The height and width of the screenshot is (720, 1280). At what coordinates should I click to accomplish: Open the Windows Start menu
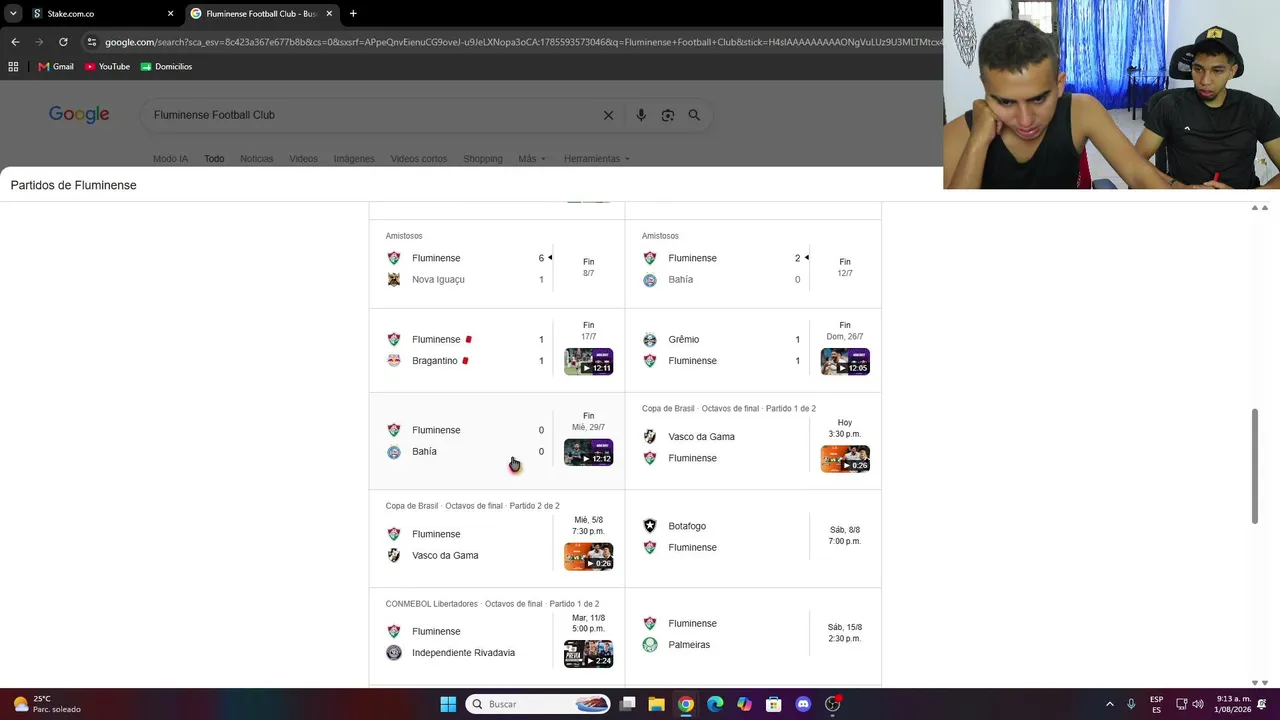[x=448, y=704]
